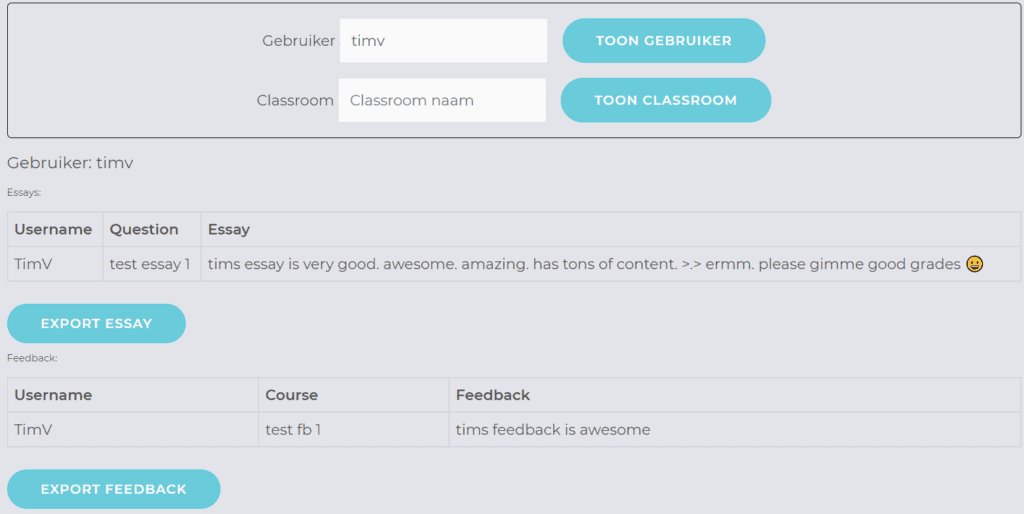Select the Question column header
Viewport: 1024px width, 514px height.
point(152,229)
